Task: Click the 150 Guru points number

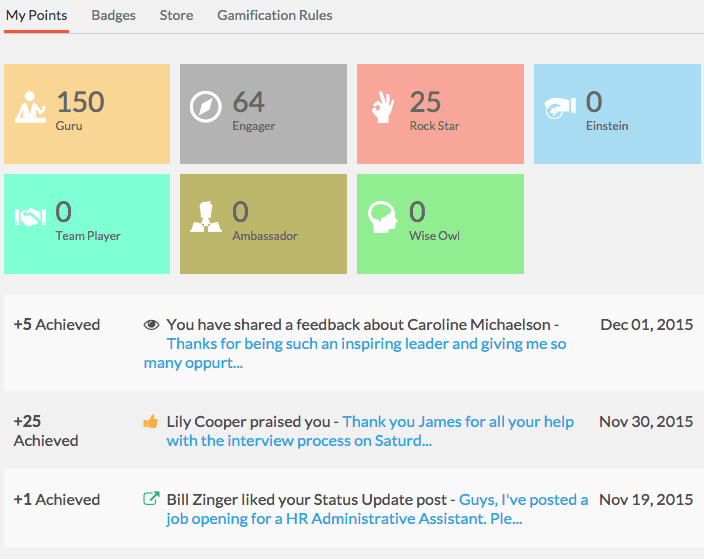Action: (80, 102)
